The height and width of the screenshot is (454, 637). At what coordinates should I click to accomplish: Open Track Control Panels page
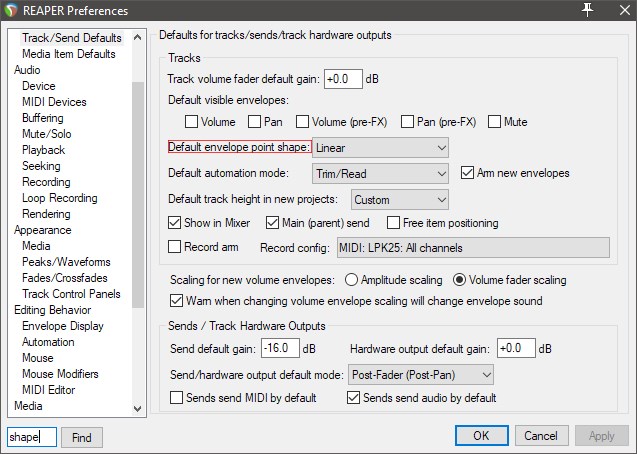71,294
